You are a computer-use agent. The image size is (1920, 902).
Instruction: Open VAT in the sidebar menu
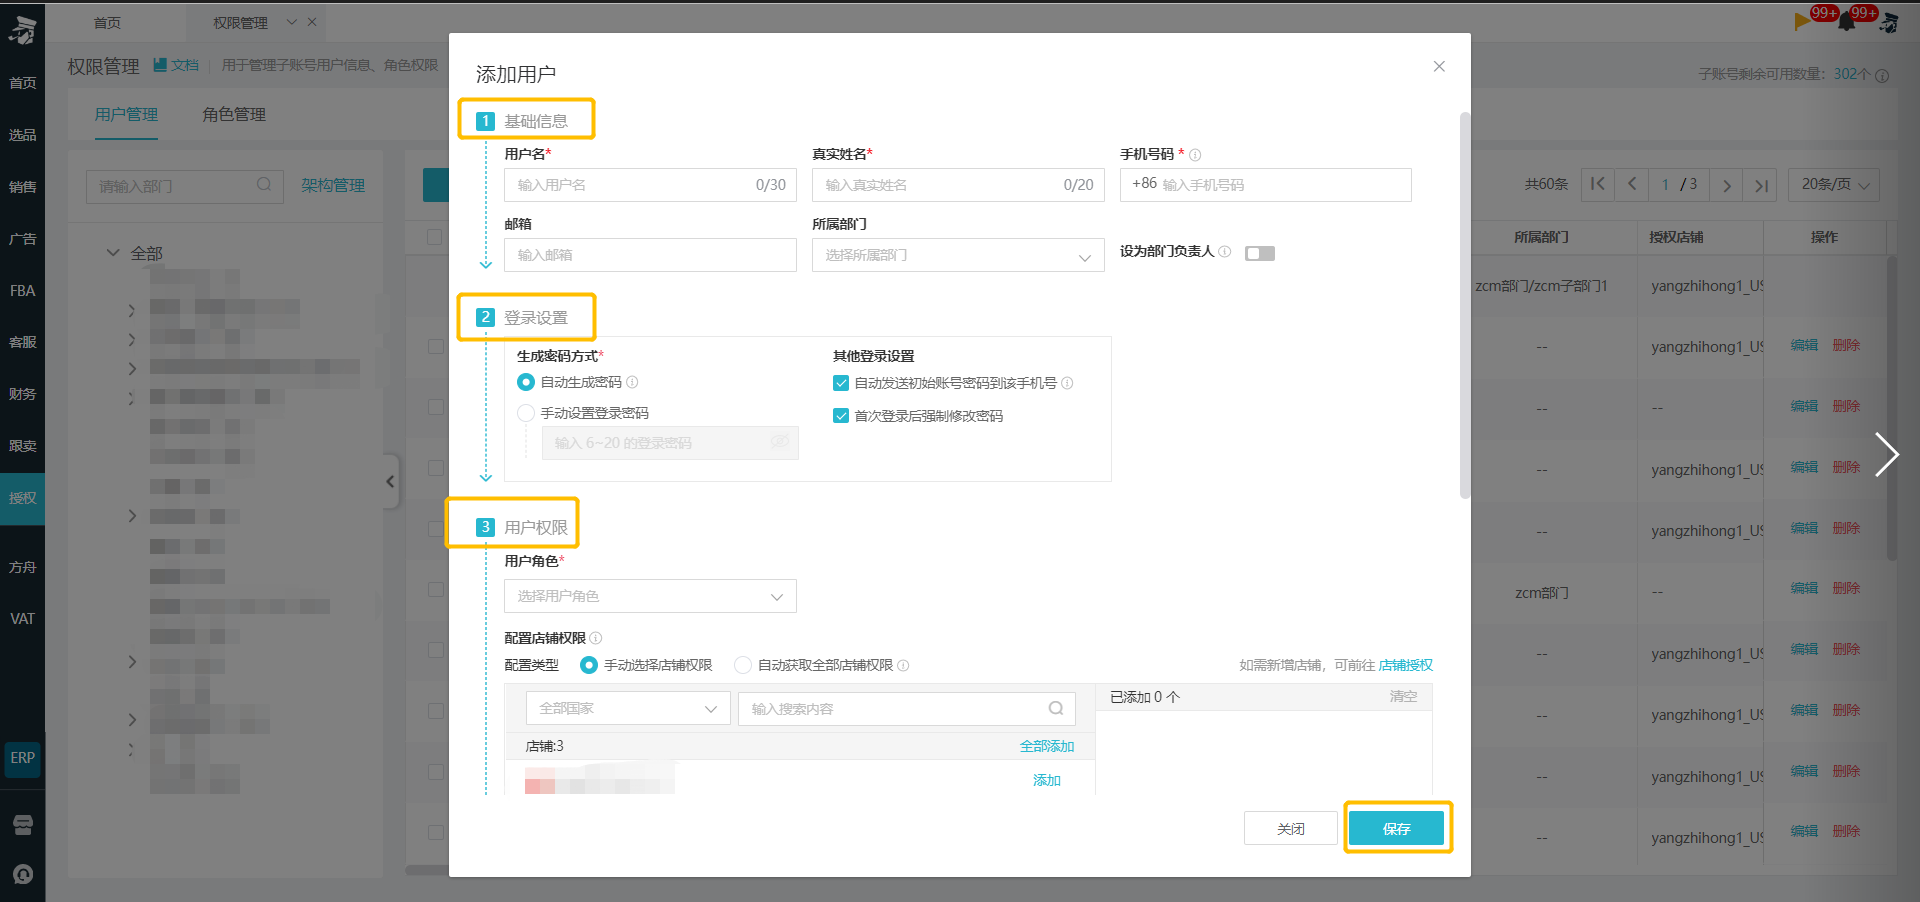tap(22, 619)
